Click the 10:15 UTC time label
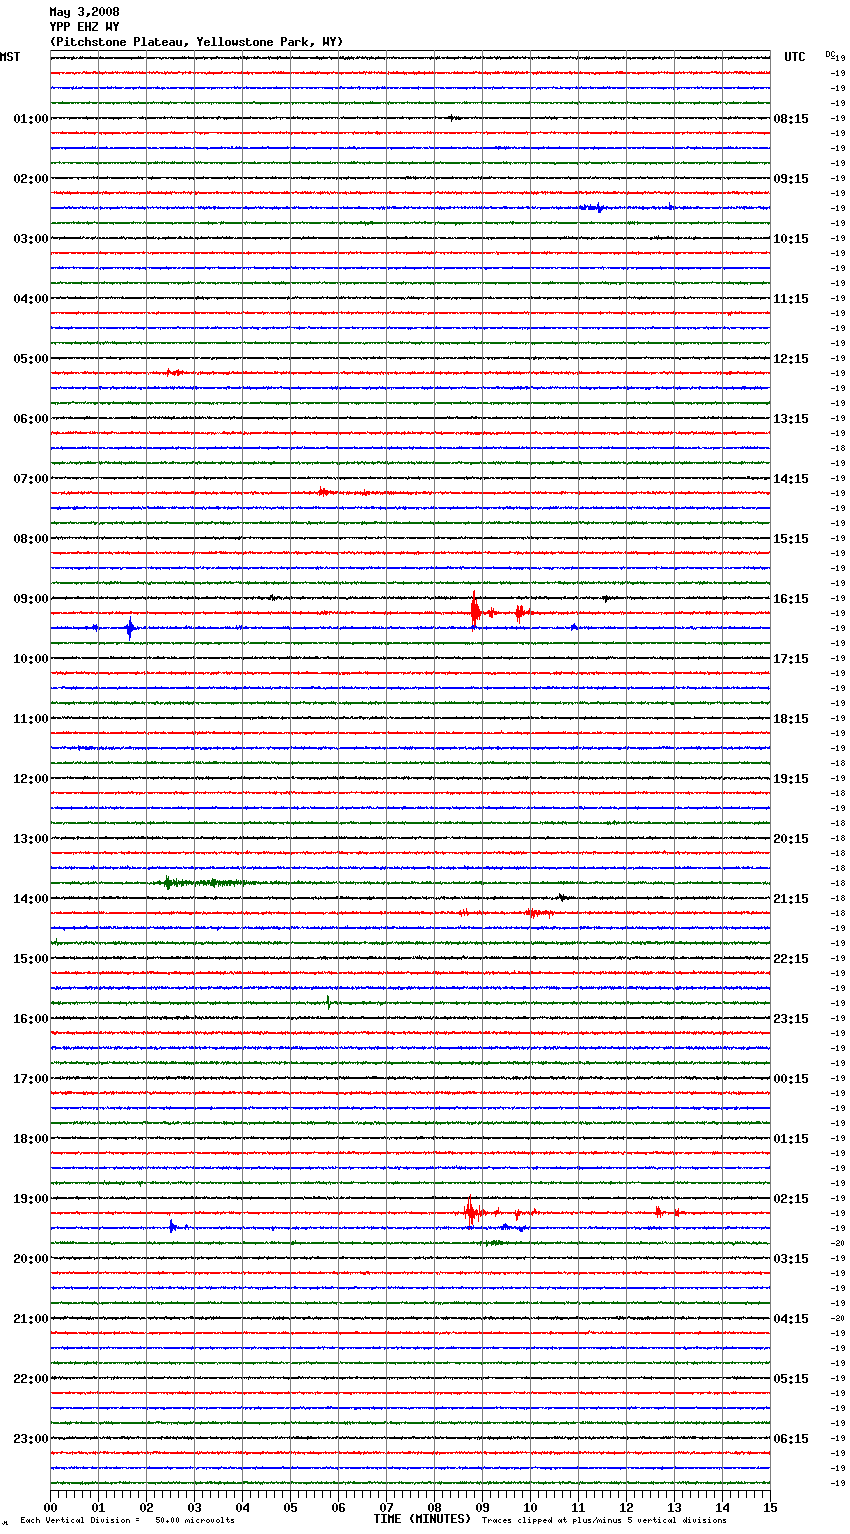This screenshot has width=850, height=1534. (791, 239)
